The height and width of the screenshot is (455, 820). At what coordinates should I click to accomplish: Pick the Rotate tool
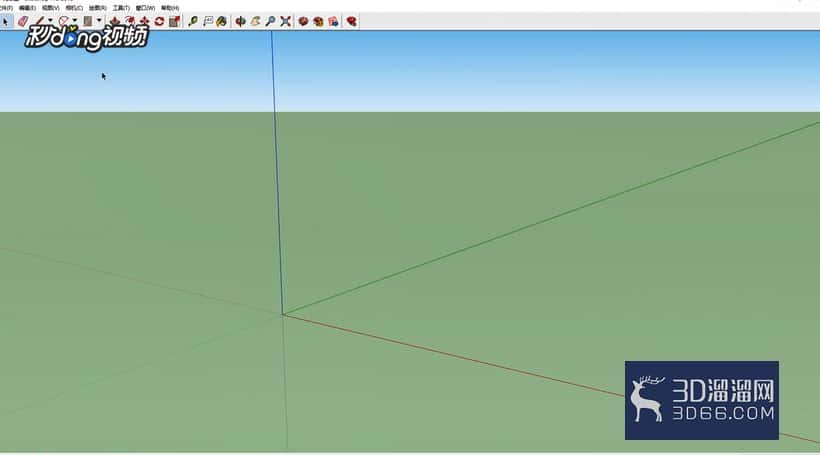coord(160,21)
